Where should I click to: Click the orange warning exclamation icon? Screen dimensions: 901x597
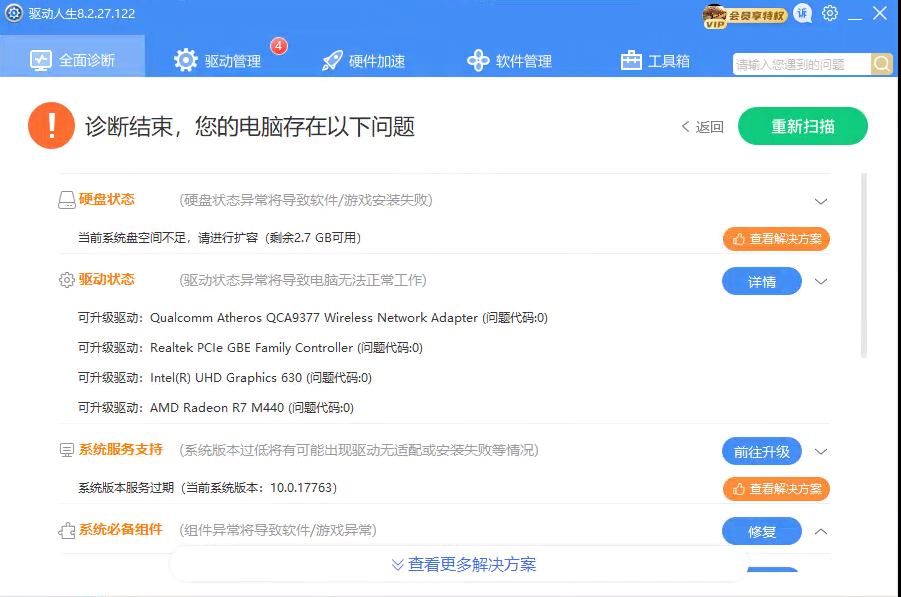tap(51, 125)
